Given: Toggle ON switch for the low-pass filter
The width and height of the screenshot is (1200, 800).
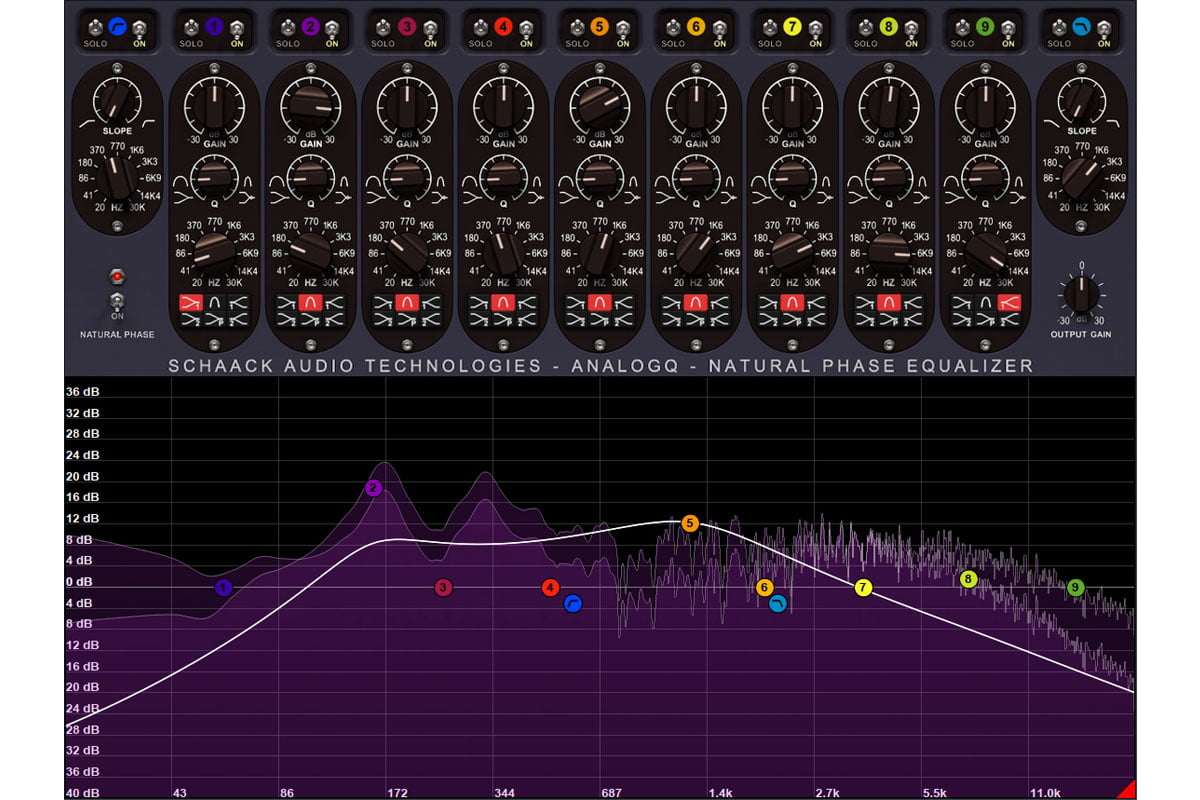Looking at the screenshot, I should point(1106,27).
